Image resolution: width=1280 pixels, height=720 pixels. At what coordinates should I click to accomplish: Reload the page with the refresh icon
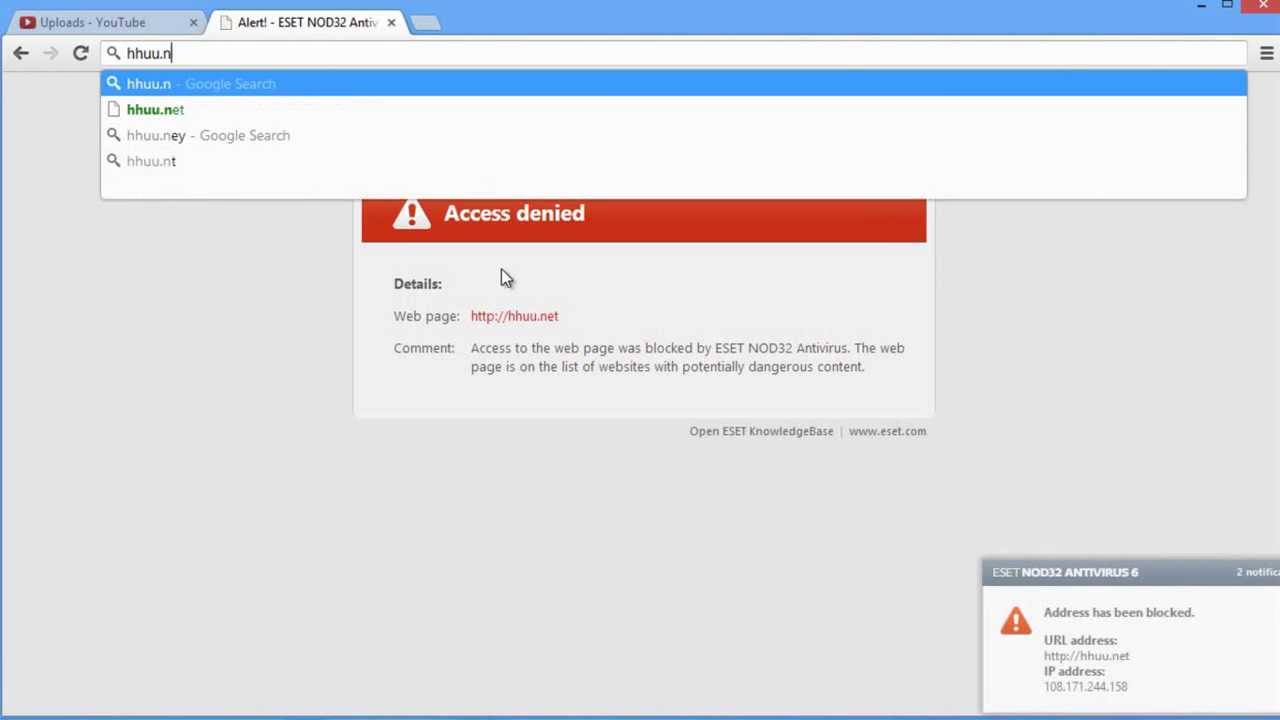81,53
